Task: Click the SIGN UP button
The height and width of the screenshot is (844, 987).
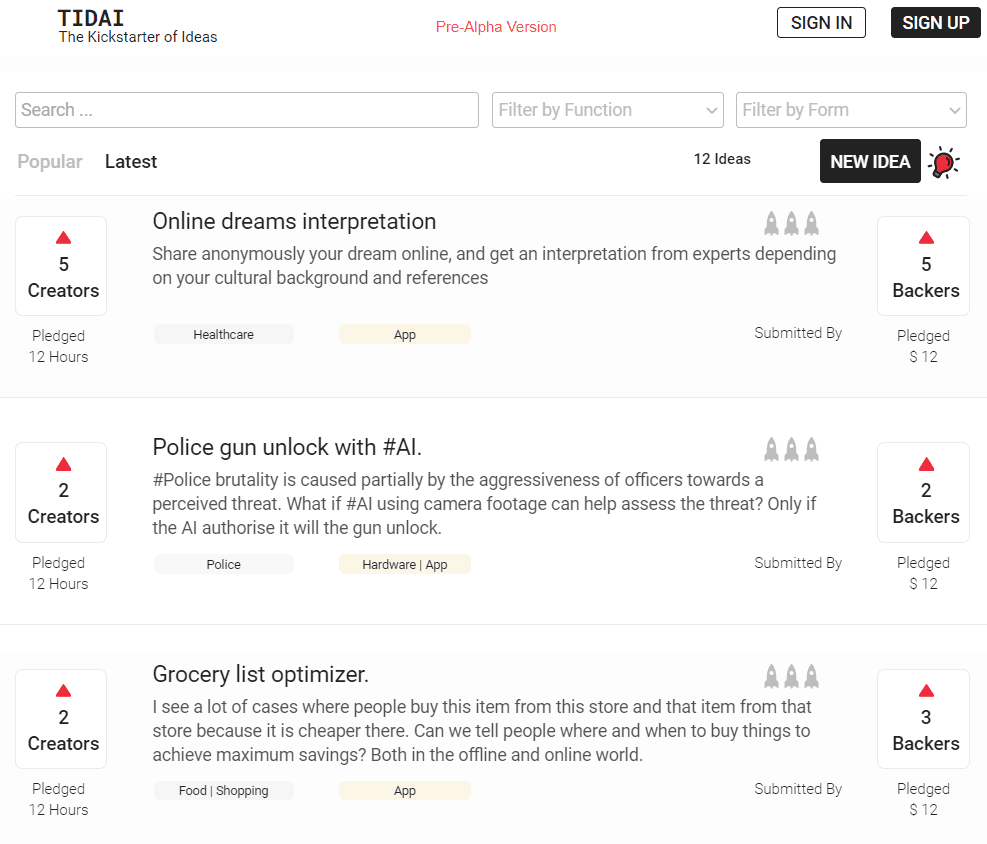Action: coord(935,23)
